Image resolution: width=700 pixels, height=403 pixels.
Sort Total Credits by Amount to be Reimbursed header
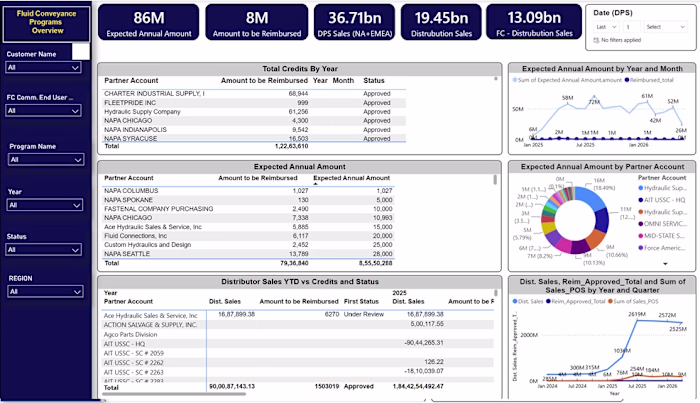[264, 81]
